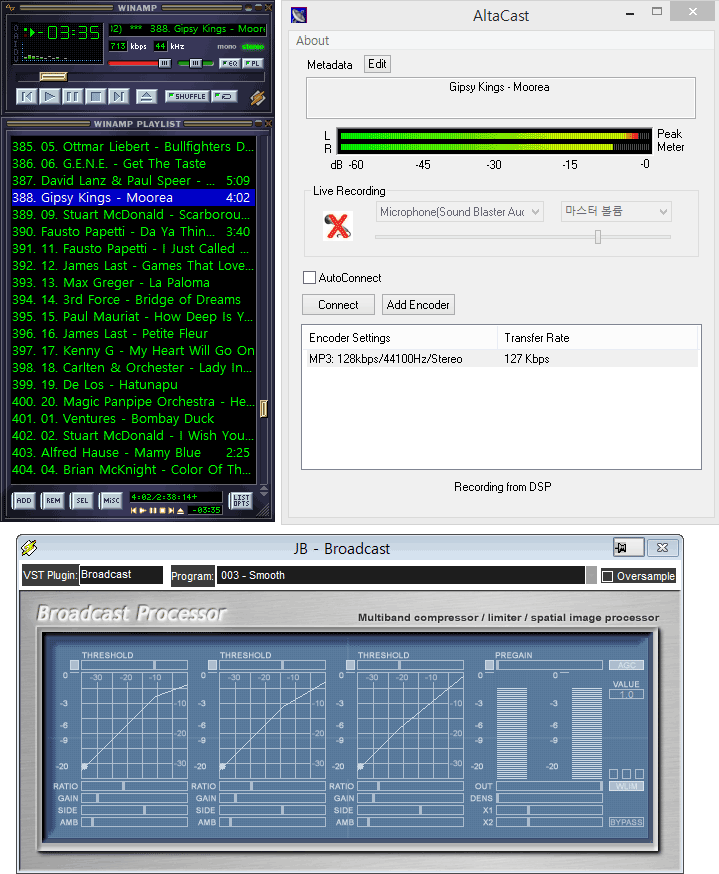Toggle the BYPASS button in Broadcast Processor
Viewport: 719px width, 874px height.
(x=626, y=822)
